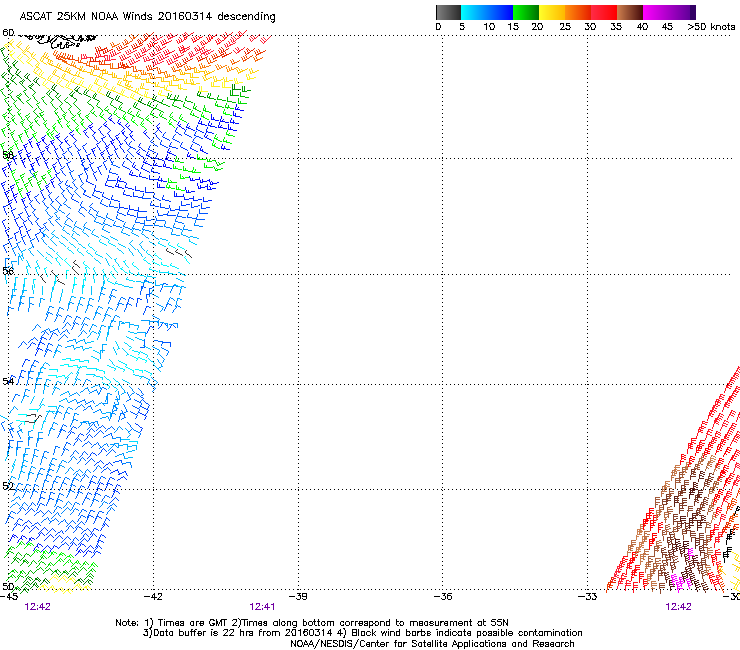
Task: Click the purple '12:42' time near -45
Action: pyautogui.click(x=38, y=607)
